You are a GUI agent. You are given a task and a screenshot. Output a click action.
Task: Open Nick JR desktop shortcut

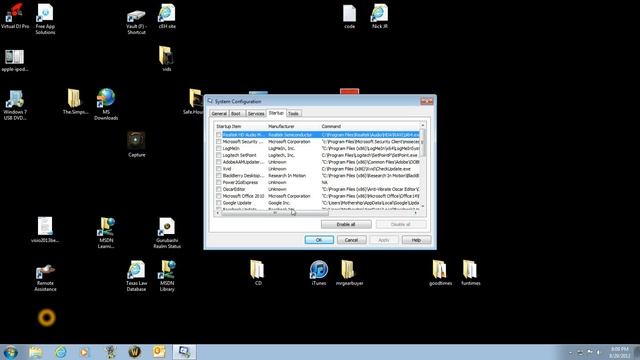pos(380,16)
